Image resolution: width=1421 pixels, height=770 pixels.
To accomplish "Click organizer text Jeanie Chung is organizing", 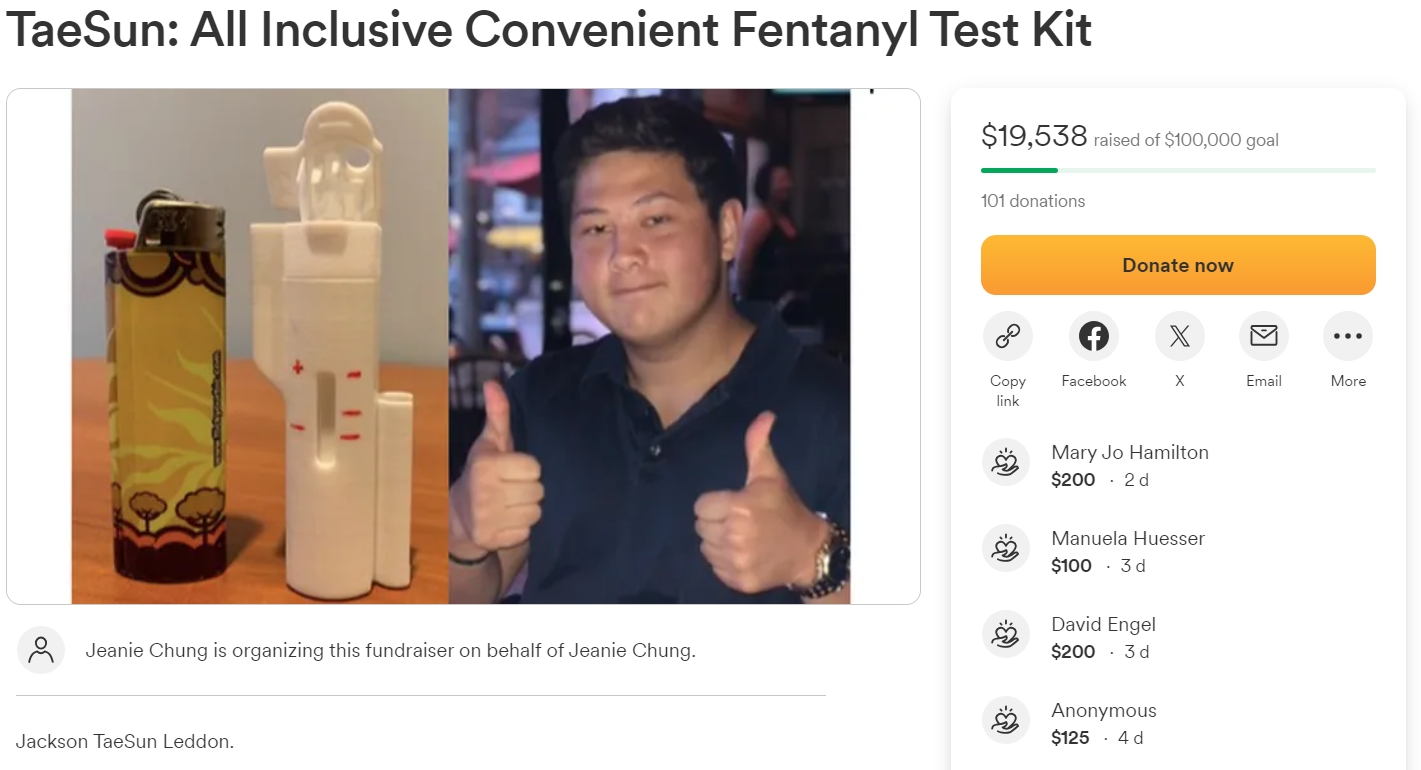I will click(x=390, y=650).
